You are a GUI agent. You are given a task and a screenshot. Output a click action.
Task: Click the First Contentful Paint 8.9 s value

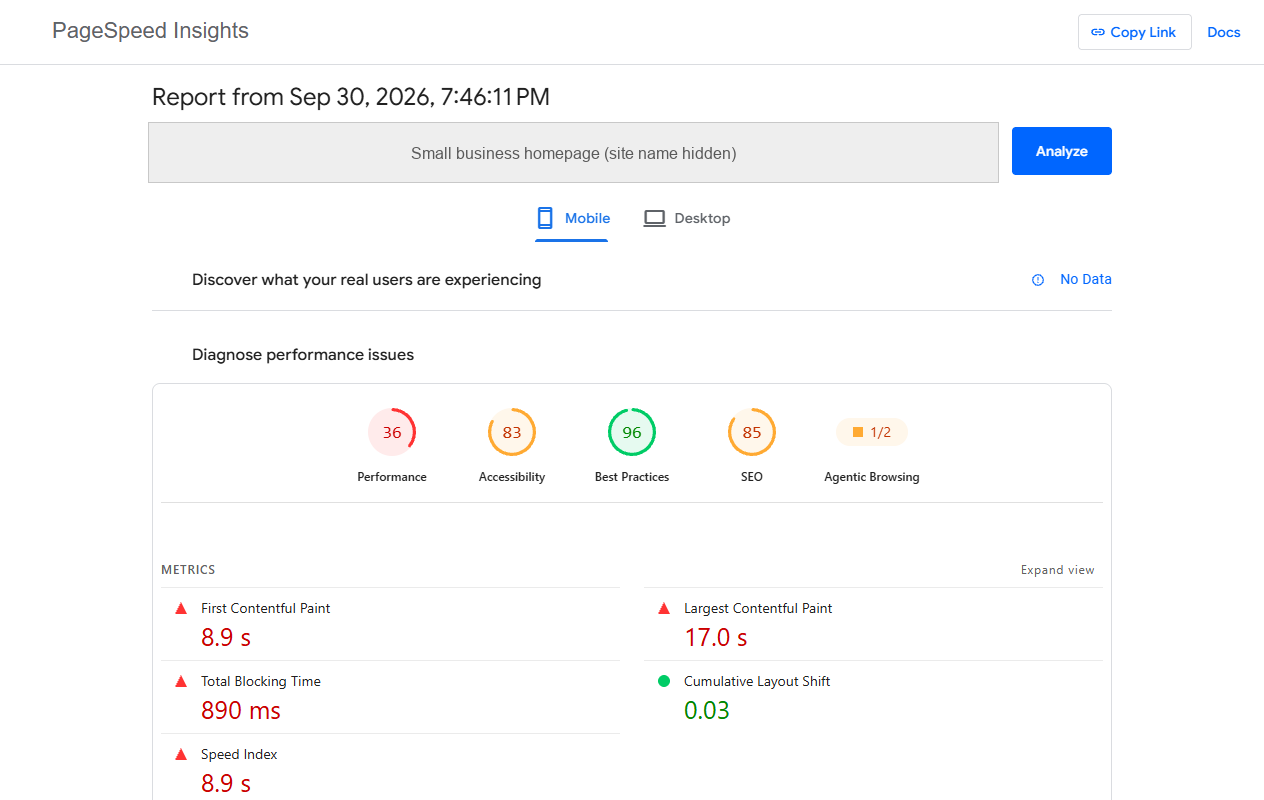coord(226,637)
